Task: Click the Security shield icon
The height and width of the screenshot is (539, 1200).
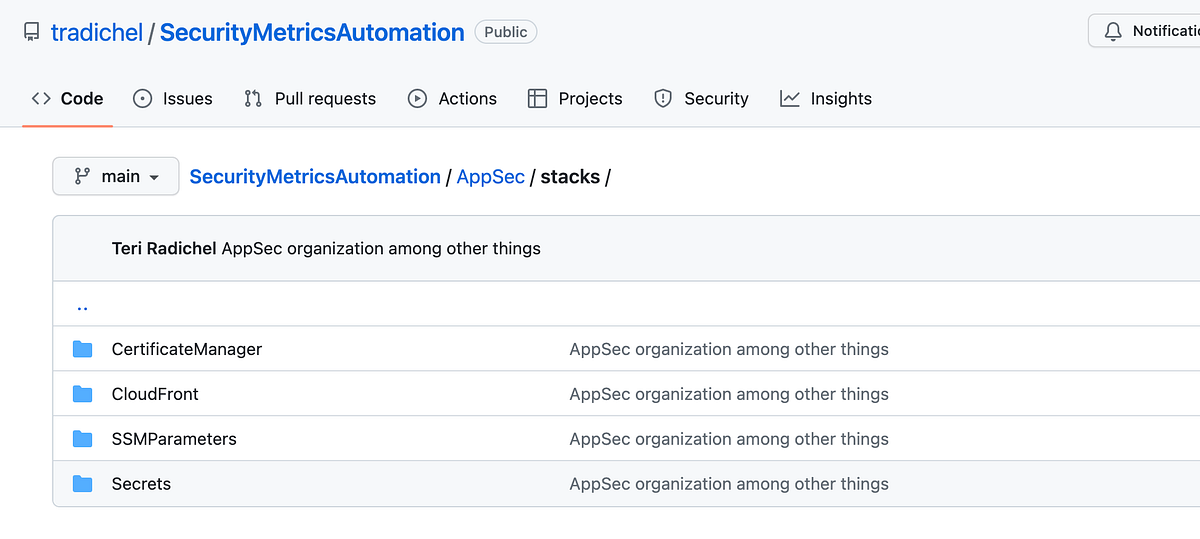Action: click(662, 98)
